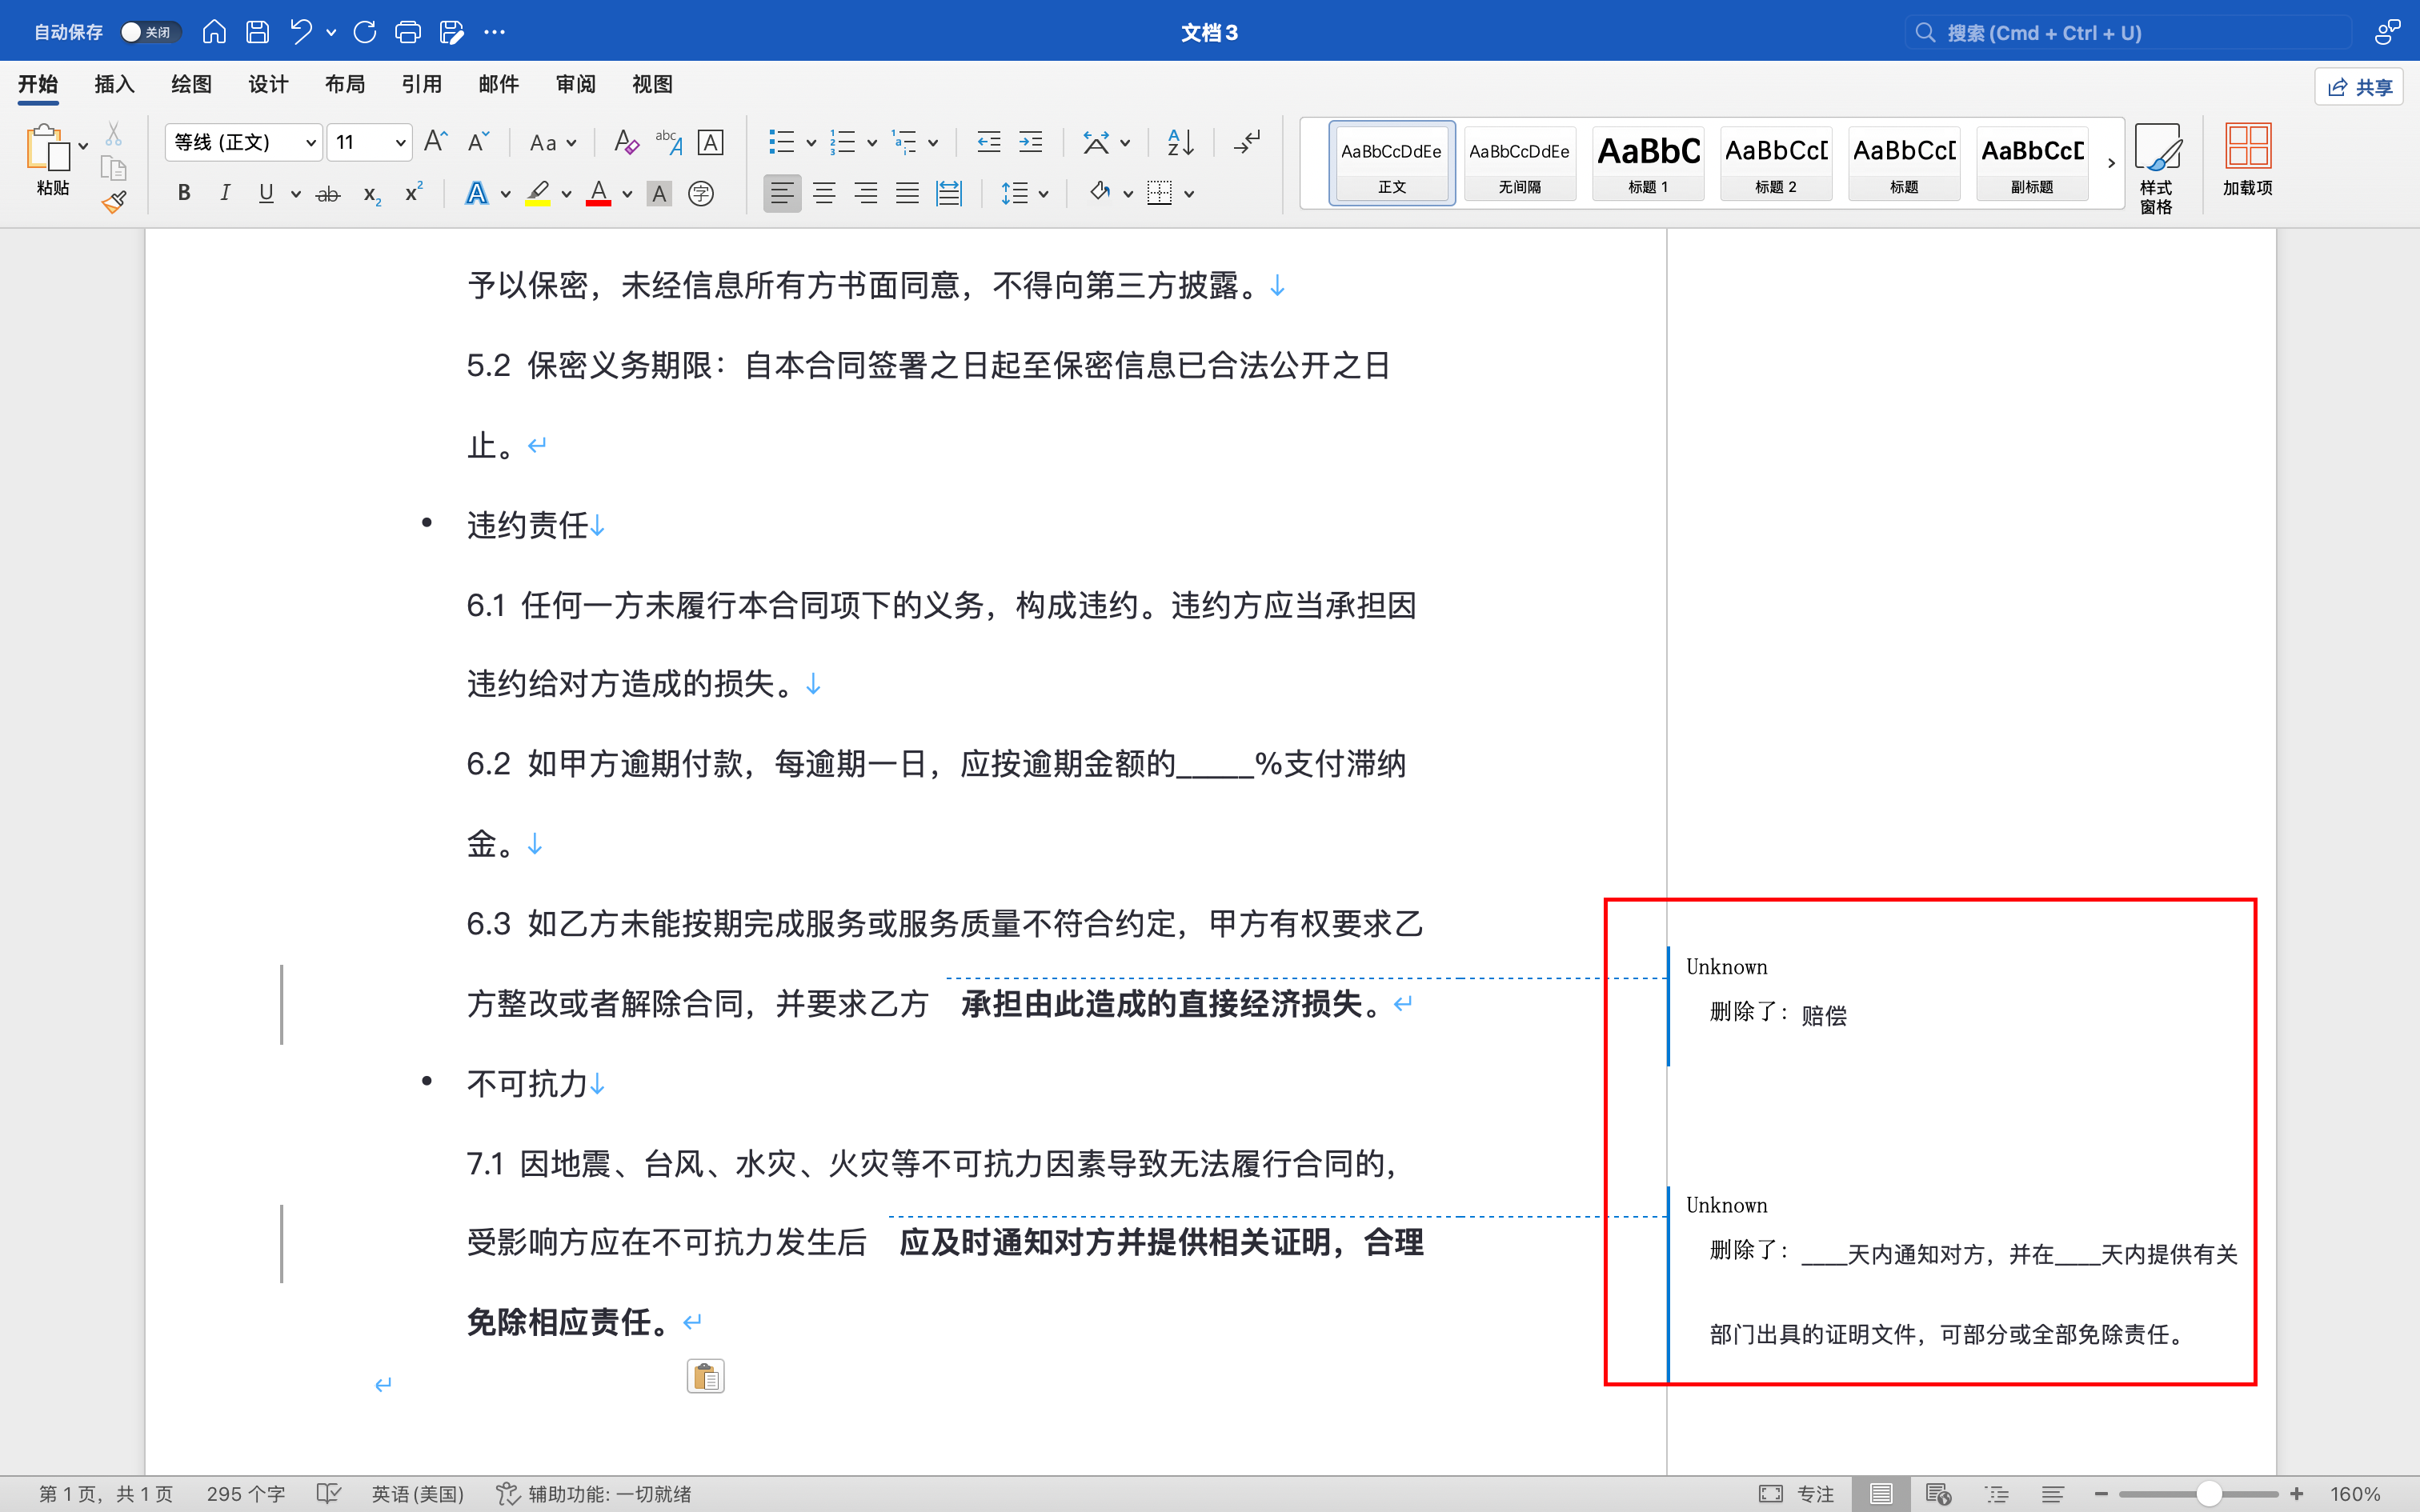This screenshot has width=2420, height=1512.
Task: Center-align text with center alignment icon
Action: [824, 193]
